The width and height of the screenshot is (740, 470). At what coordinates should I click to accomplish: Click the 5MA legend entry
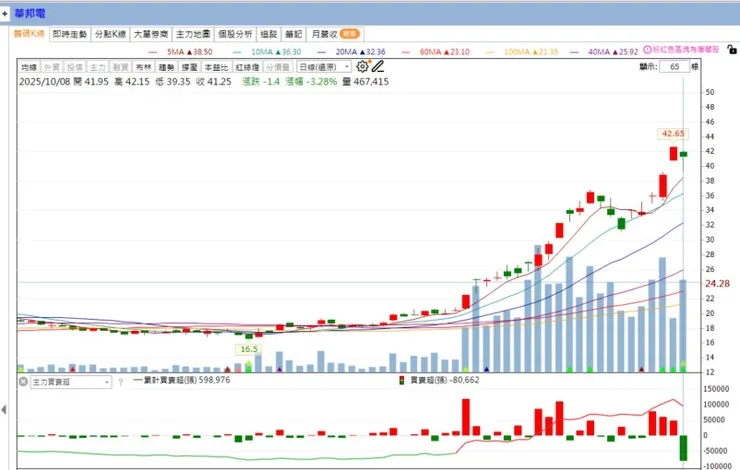(181, 52)
